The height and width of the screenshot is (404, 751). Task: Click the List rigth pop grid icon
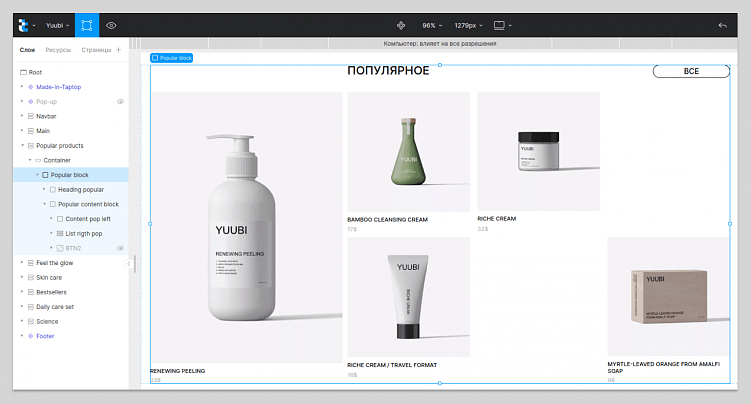(60, 234)
